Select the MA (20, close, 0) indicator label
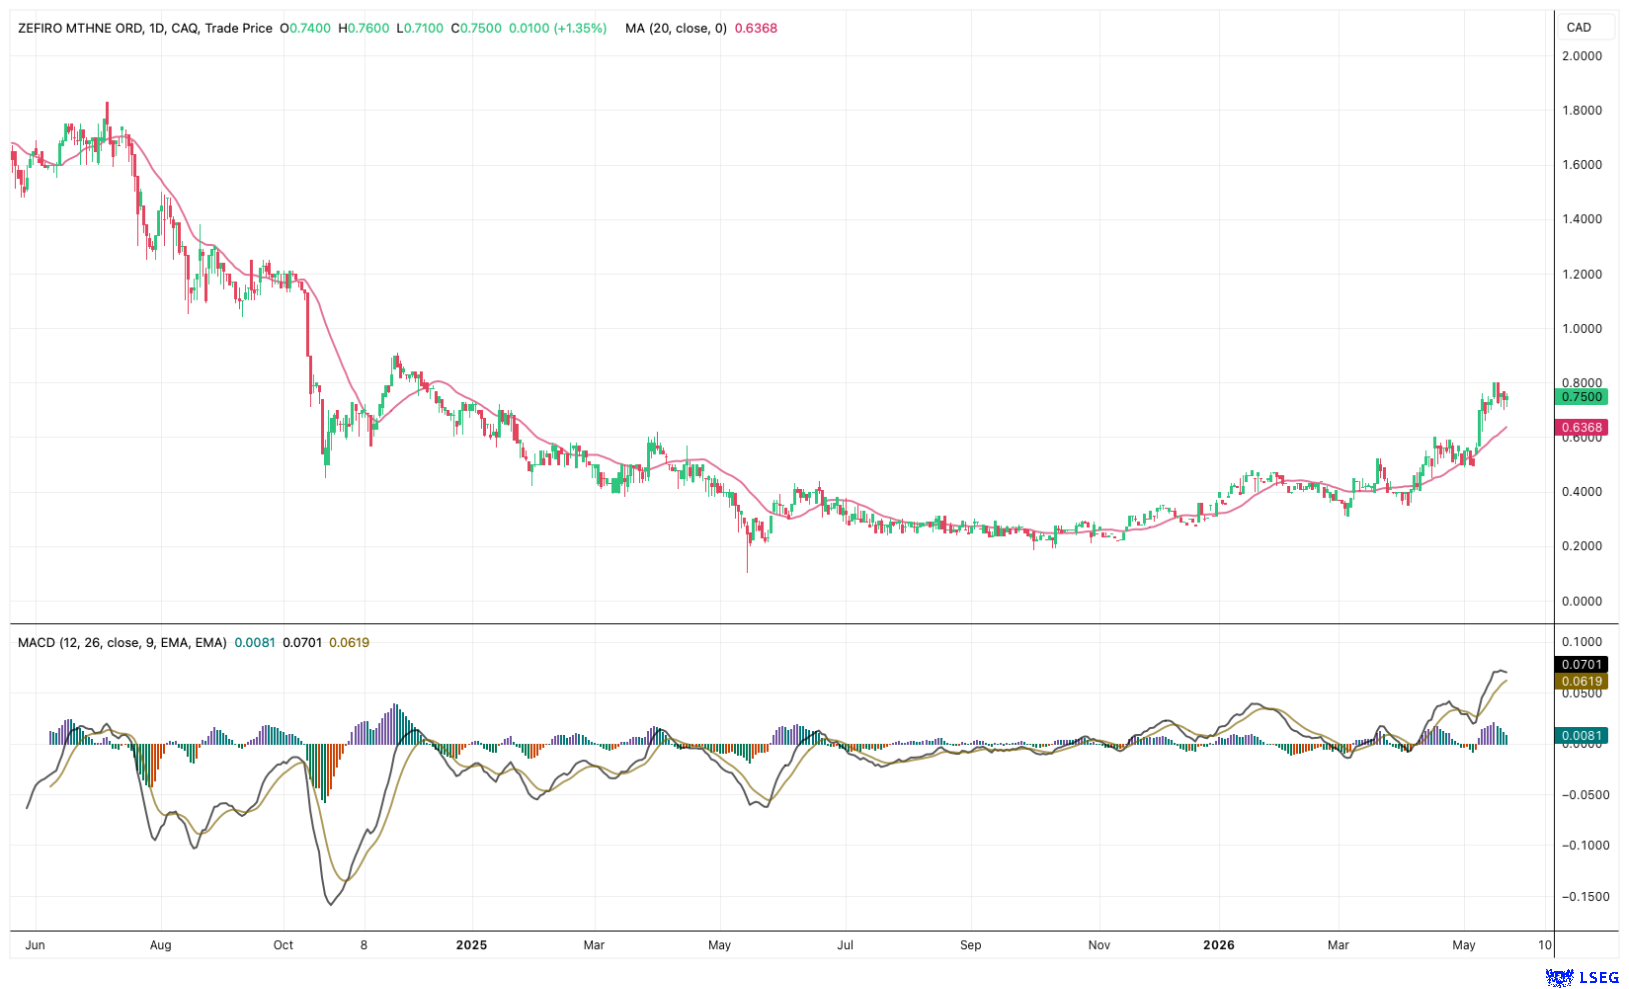This screenshot has width=1629, height=989. 676,28
